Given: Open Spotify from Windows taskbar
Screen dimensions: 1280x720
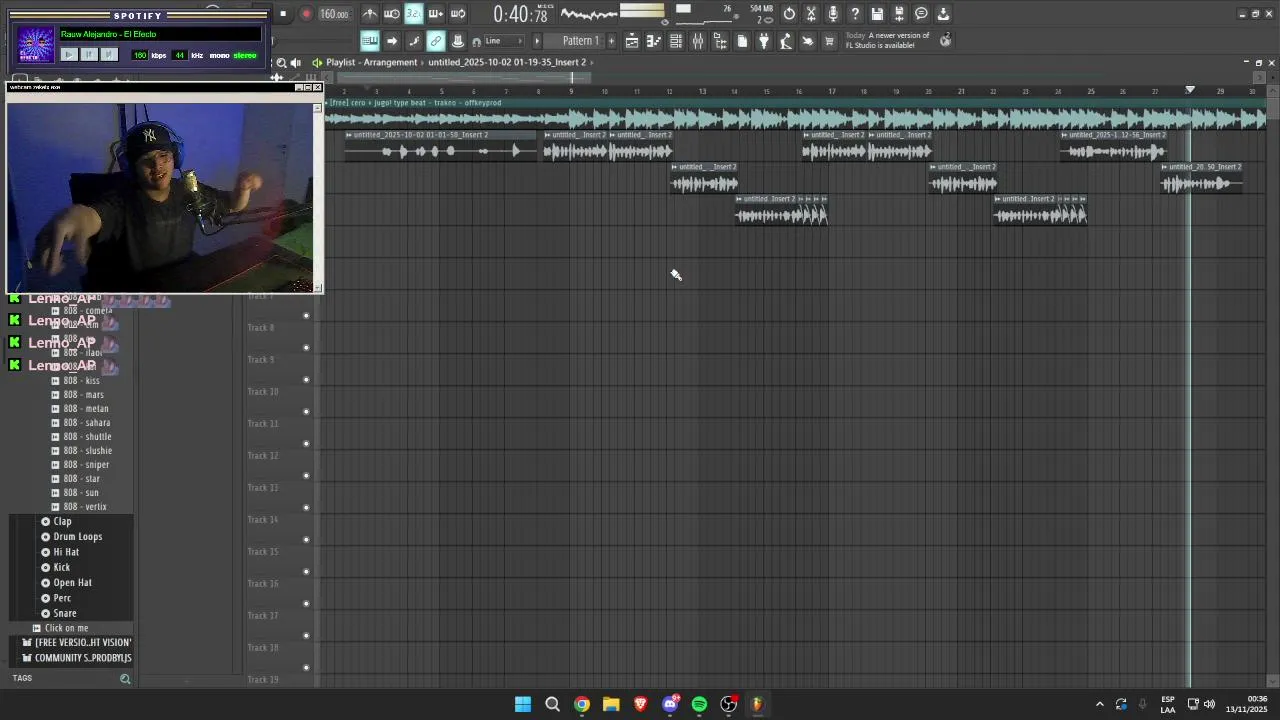Looking at the screenshot, I should (x=700, y=704).
